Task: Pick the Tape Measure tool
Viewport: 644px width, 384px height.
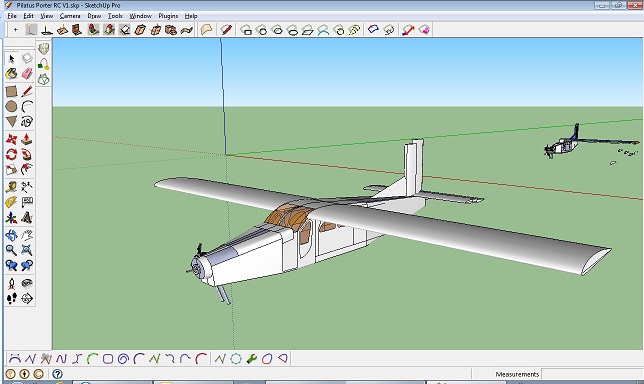Action: pos(12,187)
